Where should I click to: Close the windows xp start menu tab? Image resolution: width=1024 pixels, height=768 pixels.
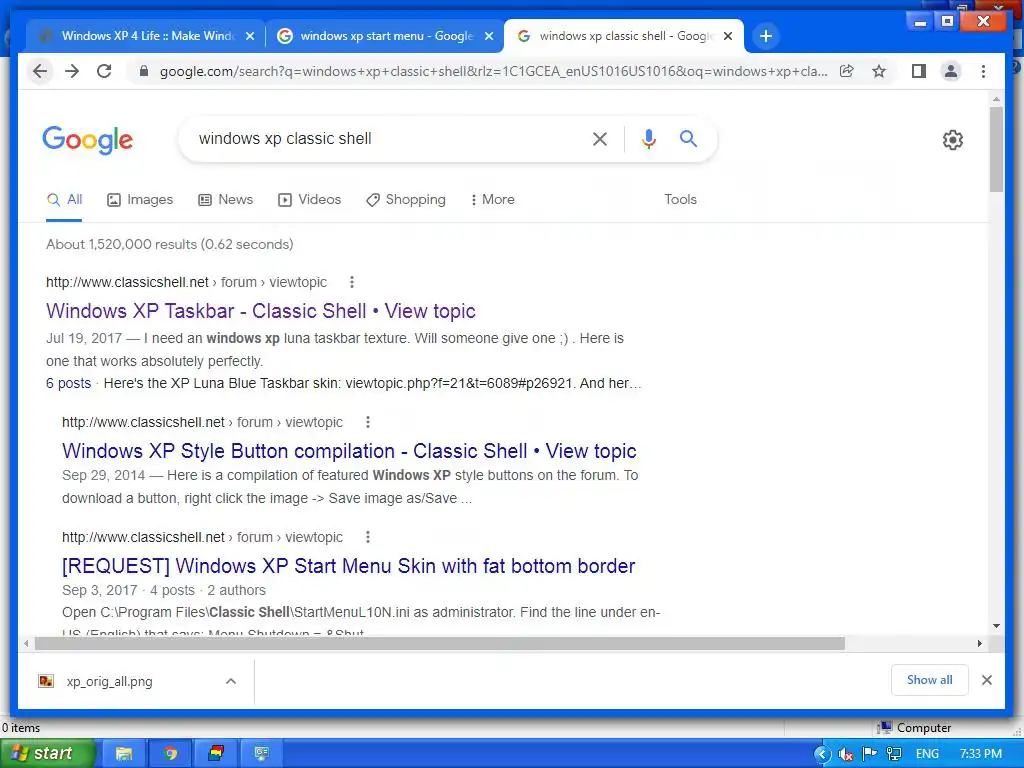click(x=488, y=36)
